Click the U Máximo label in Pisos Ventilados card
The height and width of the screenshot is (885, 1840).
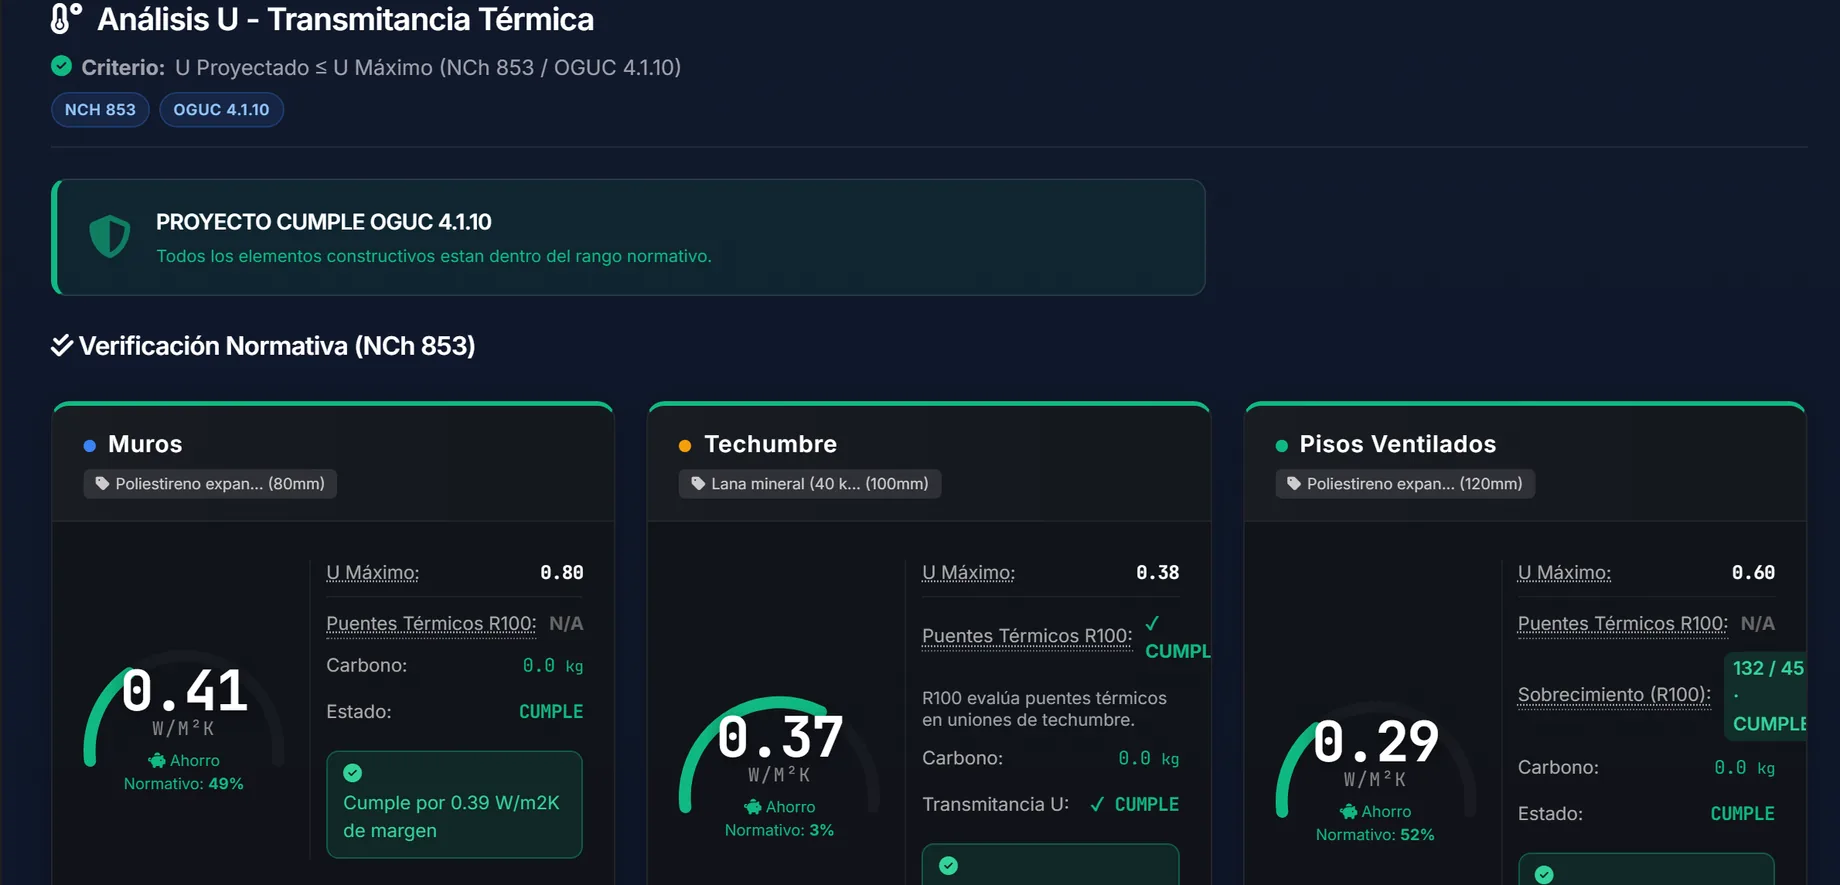1564,573
